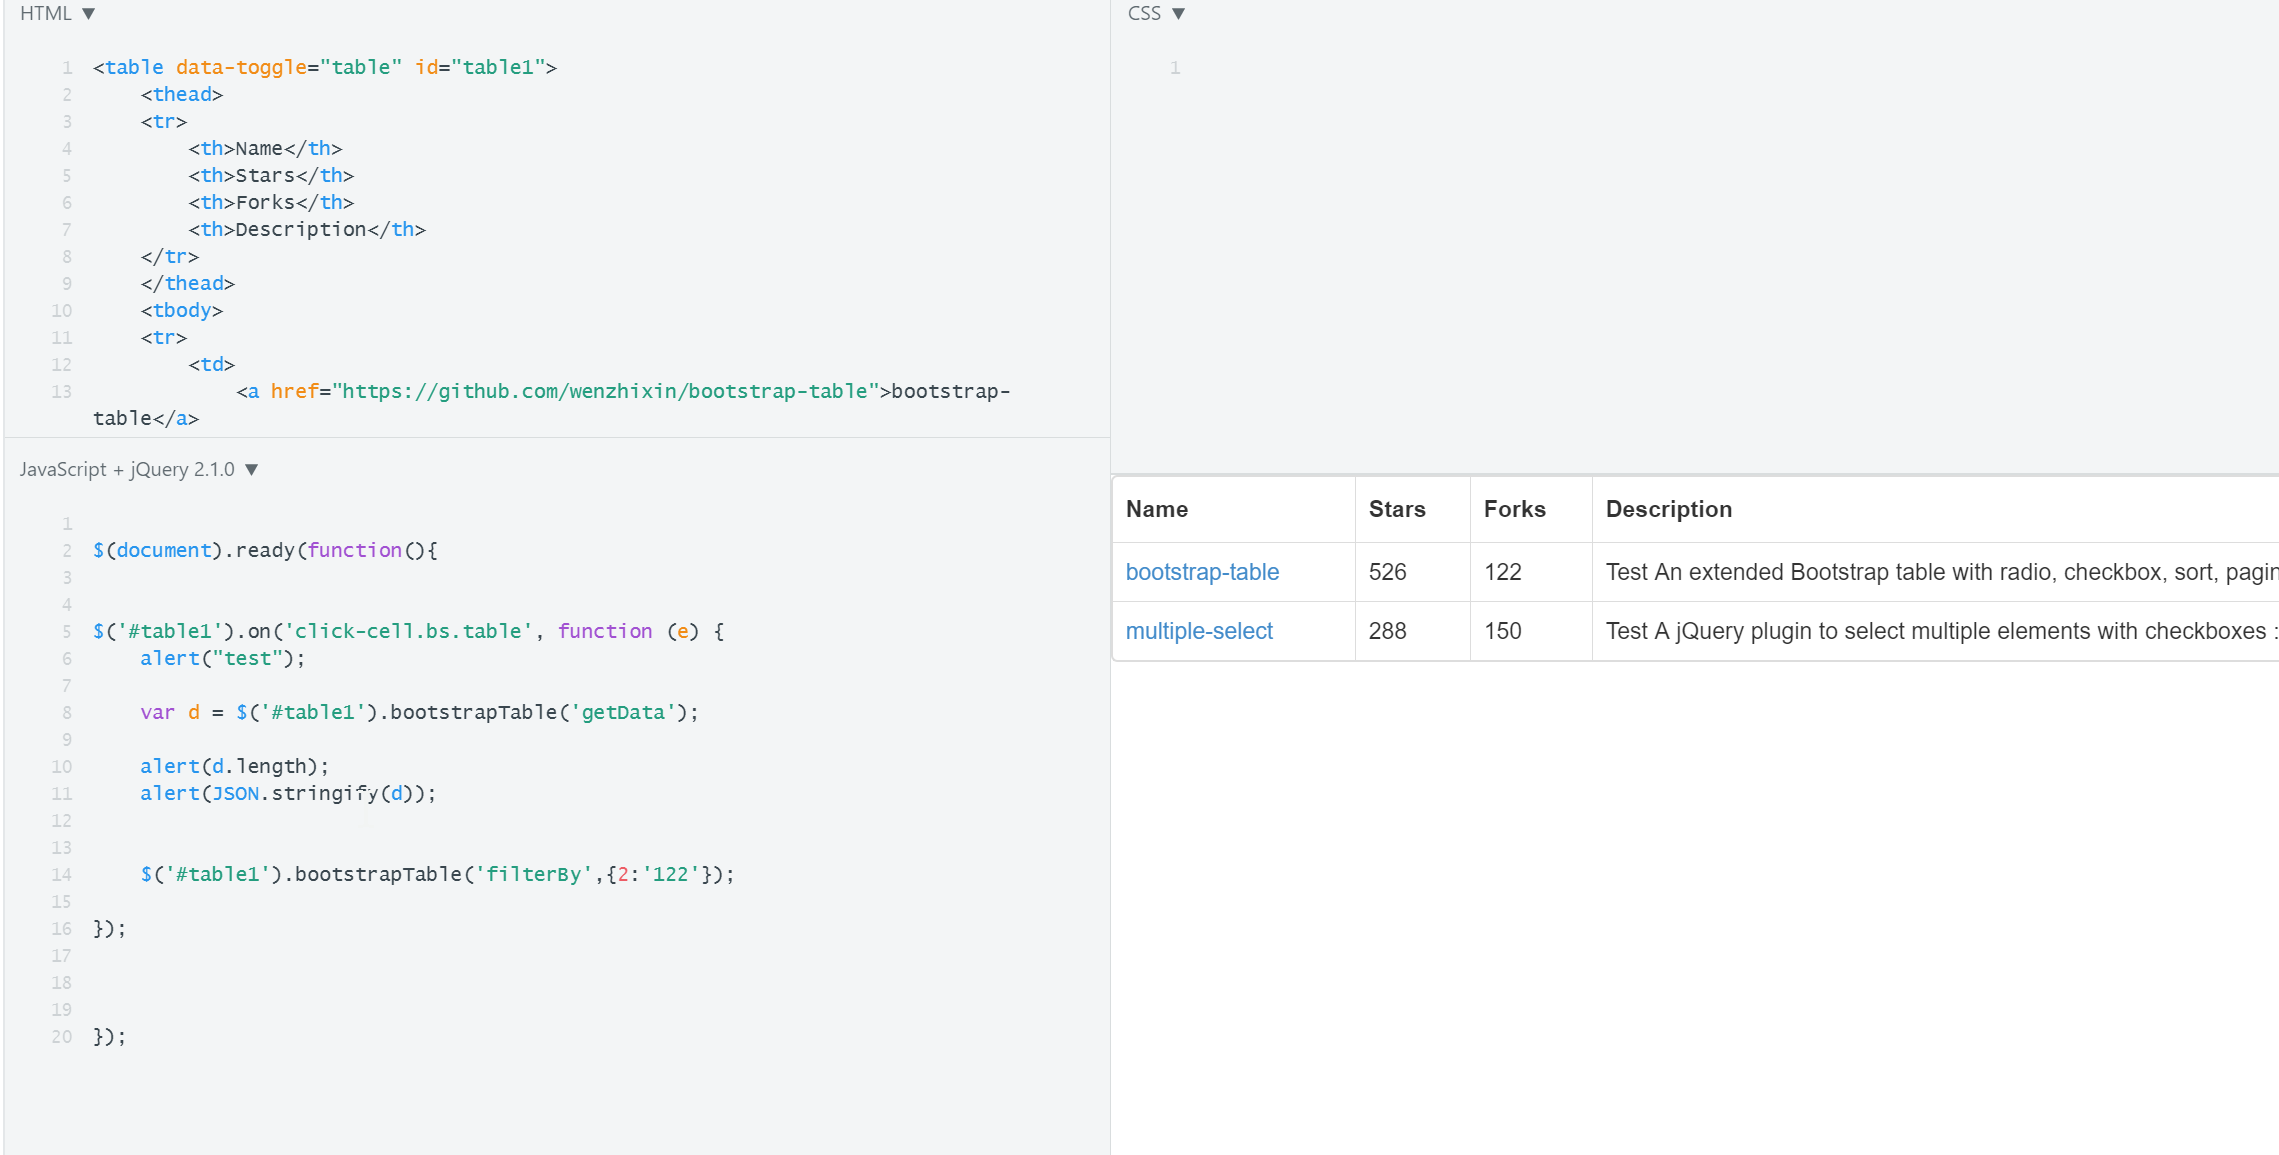Click the JavaScript panel label
Image resolution: width=2279 pixels, height=1155 pixels.
coord(128,469)
